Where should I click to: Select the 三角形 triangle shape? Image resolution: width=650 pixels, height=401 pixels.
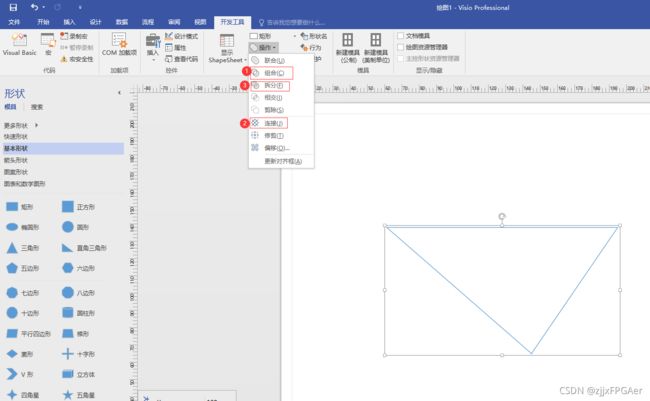pos(23,248)
